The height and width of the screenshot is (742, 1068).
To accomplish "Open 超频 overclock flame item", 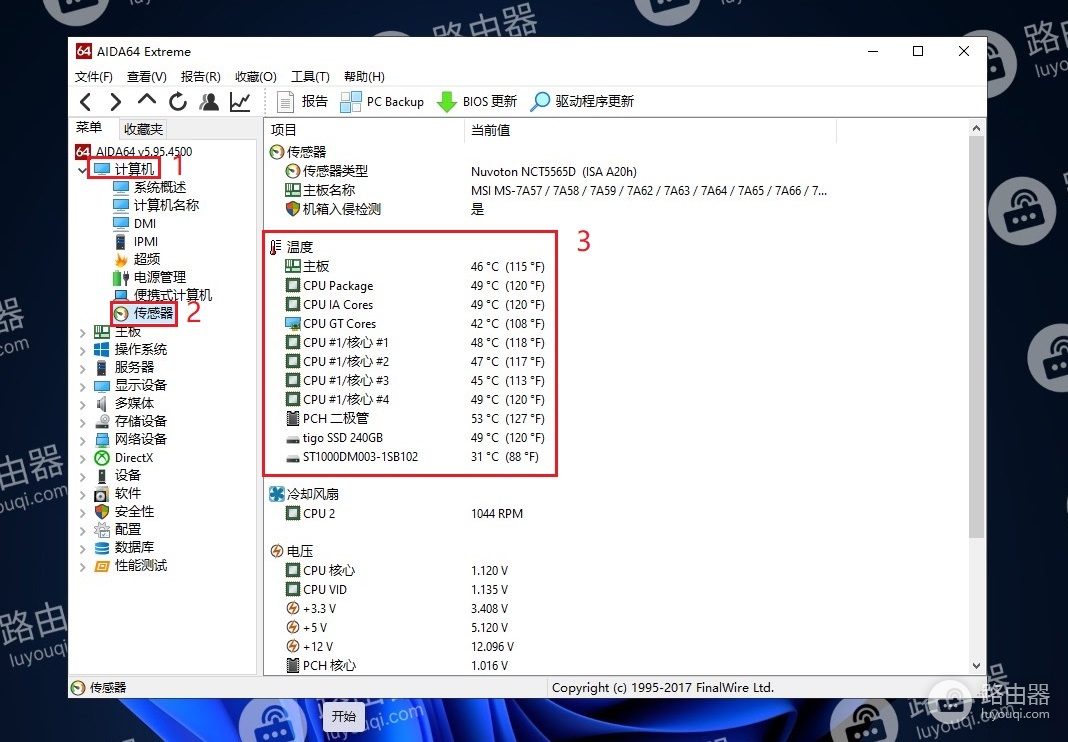I will 138,259.
